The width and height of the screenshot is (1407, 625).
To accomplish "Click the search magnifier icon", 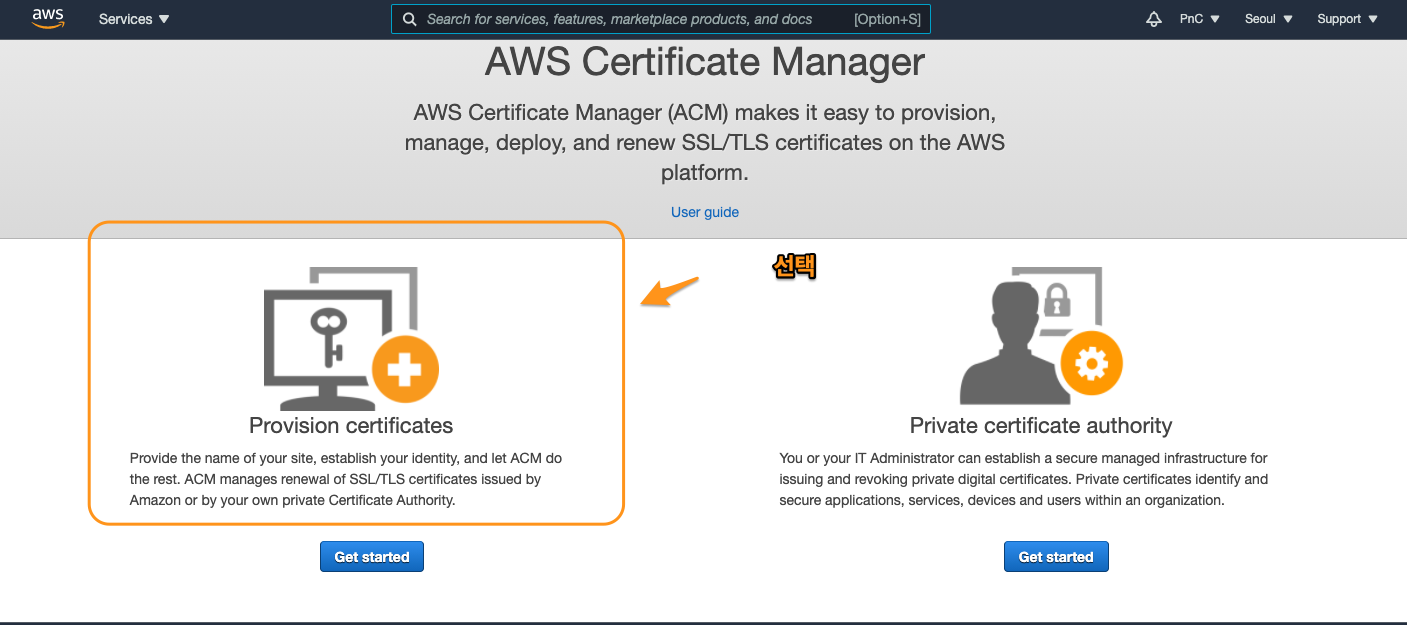I will 409,18.
